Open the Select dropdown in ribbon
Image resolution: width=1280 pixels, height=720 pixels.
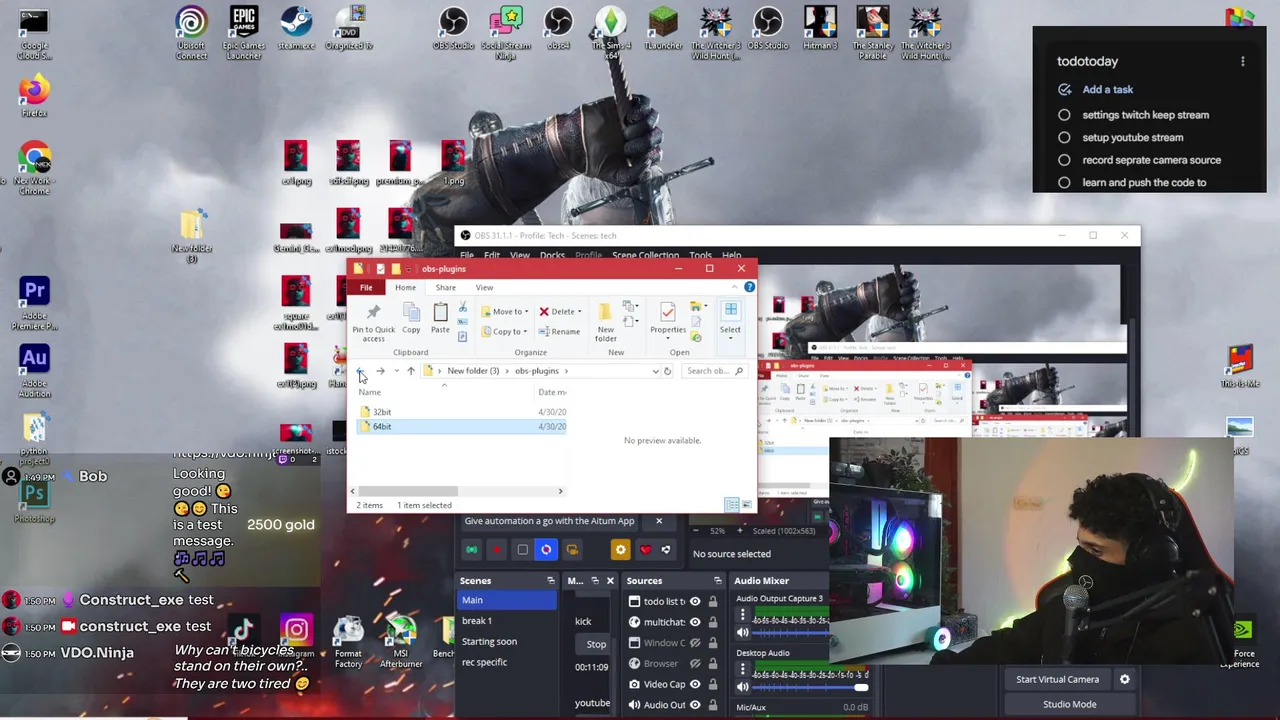pyautogui.click(x=730, y=337)
